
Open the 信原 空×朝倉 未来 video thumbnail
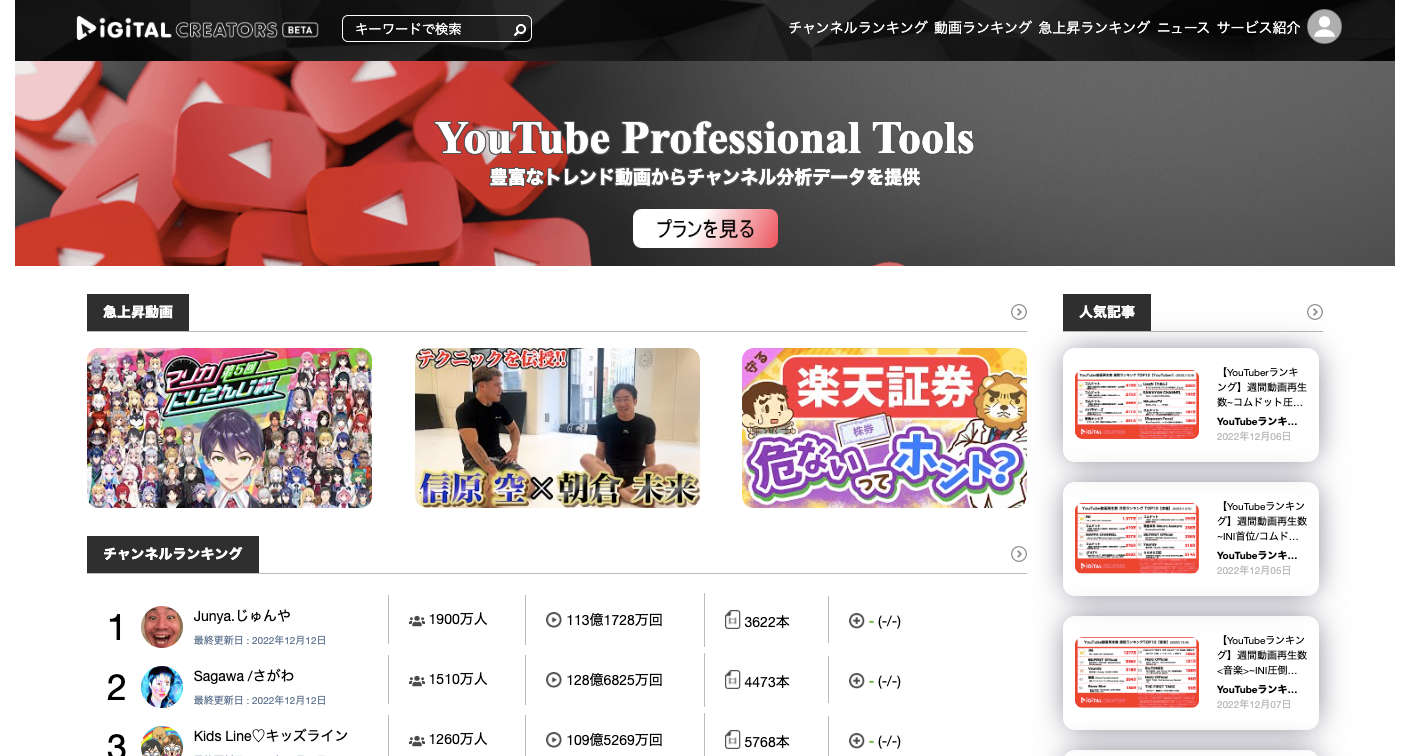pyautogui.click(x=557, y=428)
